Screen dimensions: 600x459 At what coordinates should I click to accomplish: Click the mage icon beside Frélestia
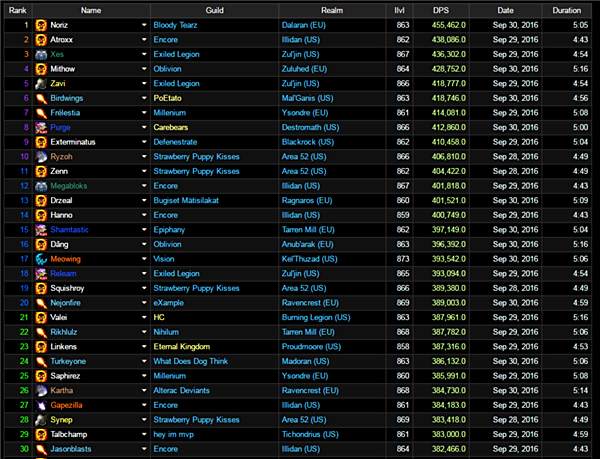tap(41, 113)
